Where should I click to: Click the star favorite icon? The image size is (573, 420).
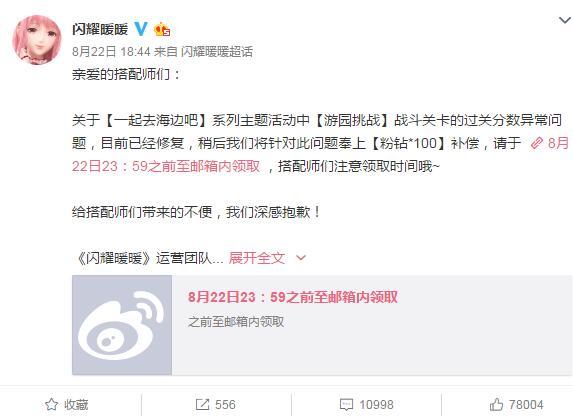[52, 404]
